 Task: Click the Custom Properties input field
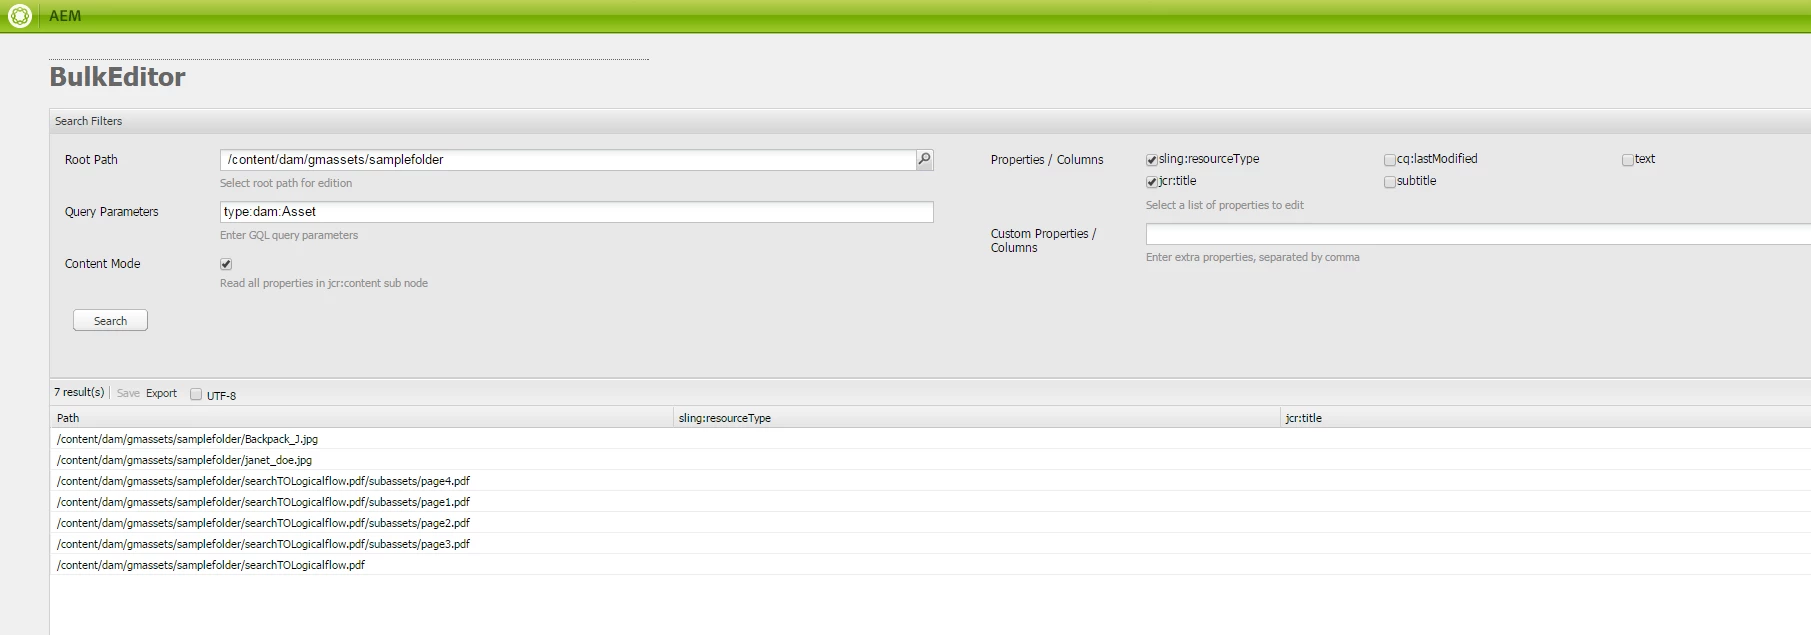coord(1478,234)
